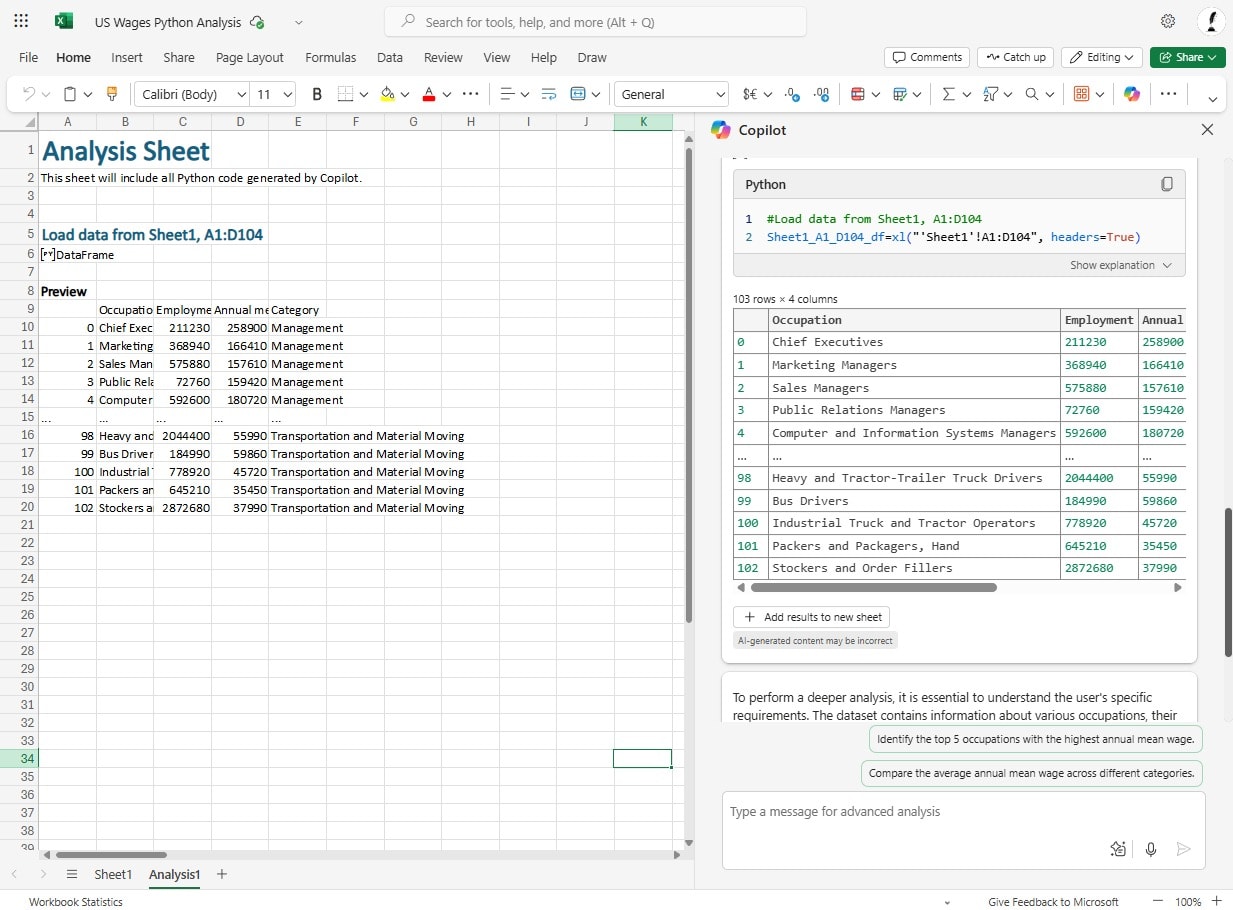Click the search box at top
Image resolution: width=1233 pixels, height=910 pixels.
pyautogui.click(x=595, y=22)
